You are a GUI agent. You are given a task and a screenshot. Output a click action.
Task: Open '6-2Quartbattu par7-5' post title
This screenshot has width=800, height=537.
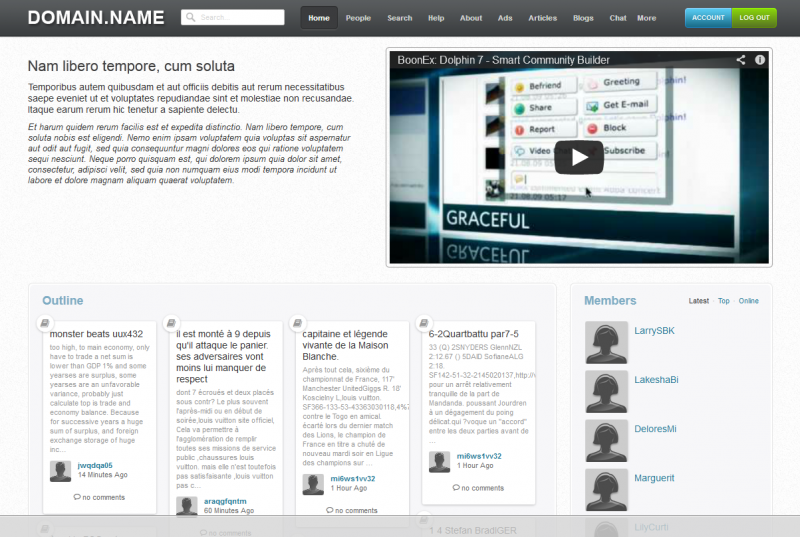(x=473, y=334)
